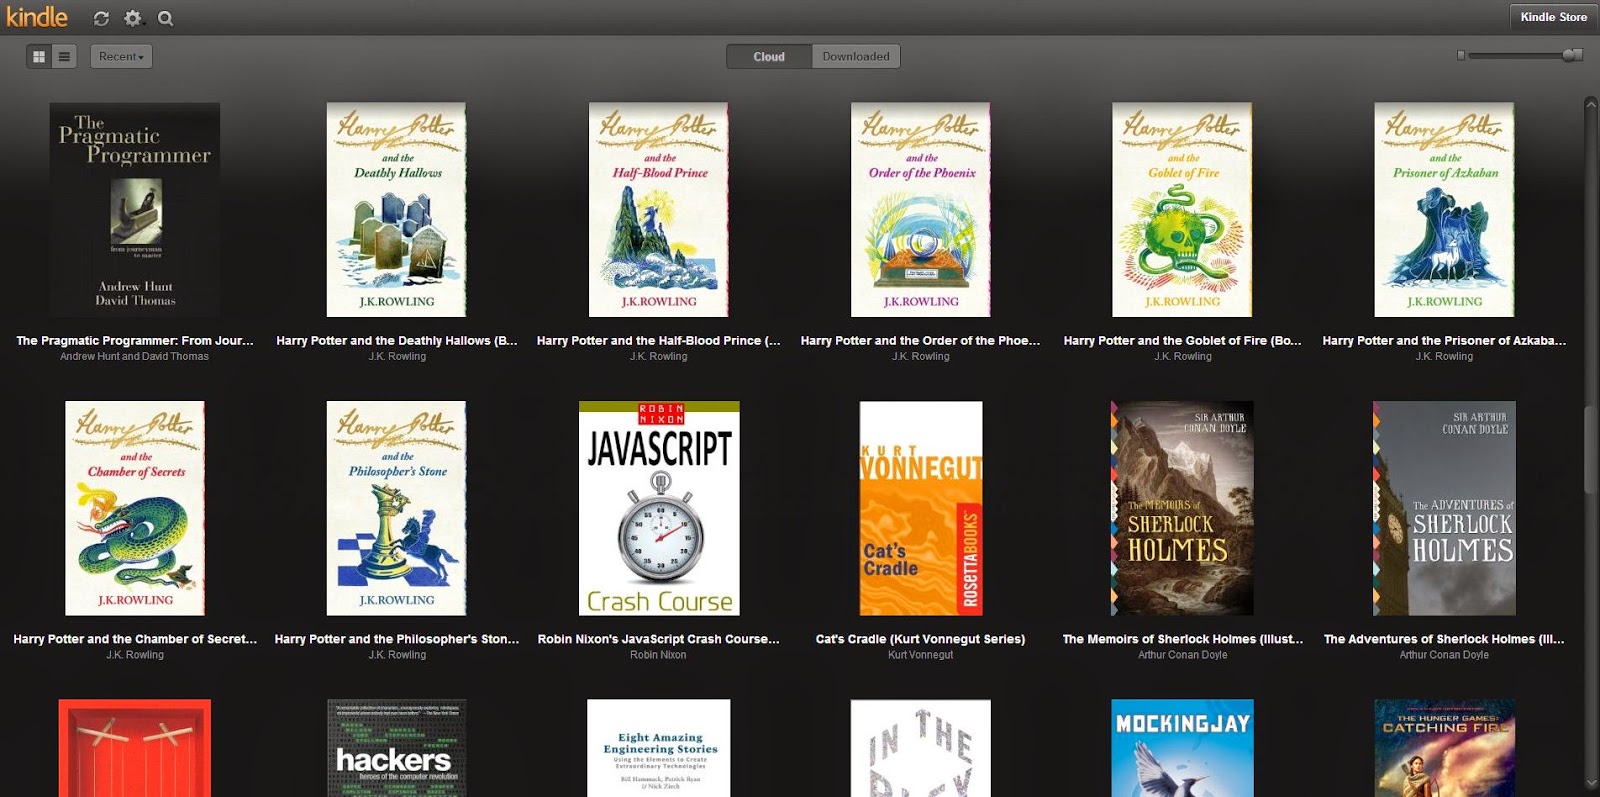Viewport: 1600px width, 797px height.
Task: Select the Cloud tab
Action: [769, 57]
